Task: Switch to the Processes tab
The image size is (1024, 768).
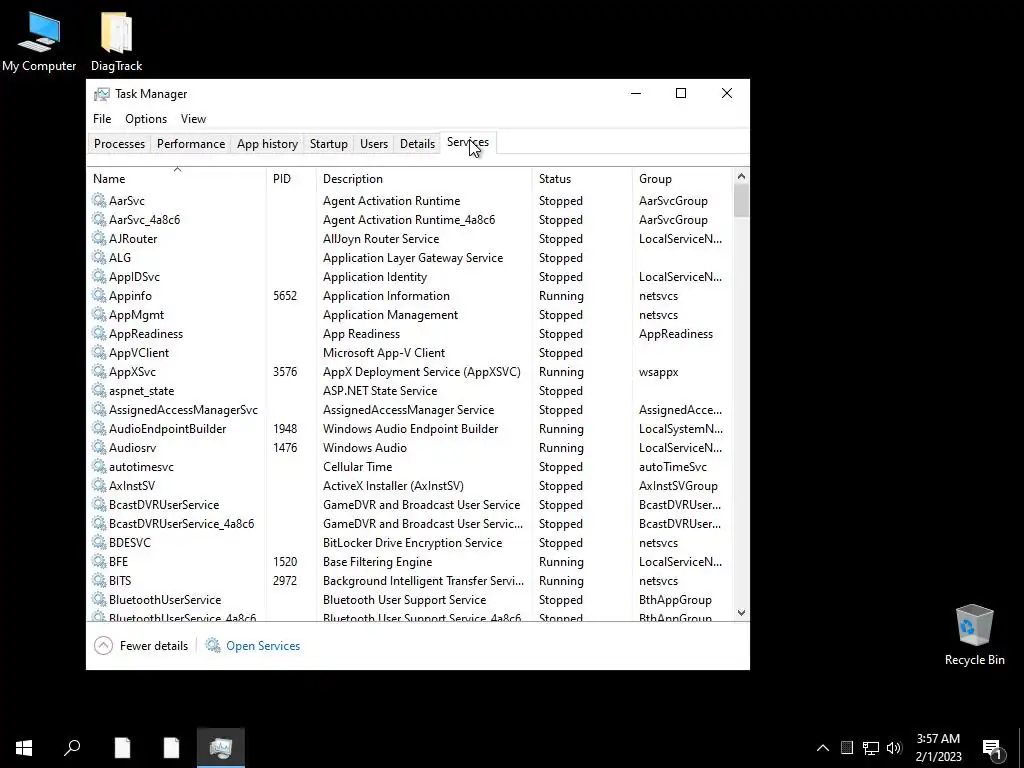Action: tap(120, 144)
